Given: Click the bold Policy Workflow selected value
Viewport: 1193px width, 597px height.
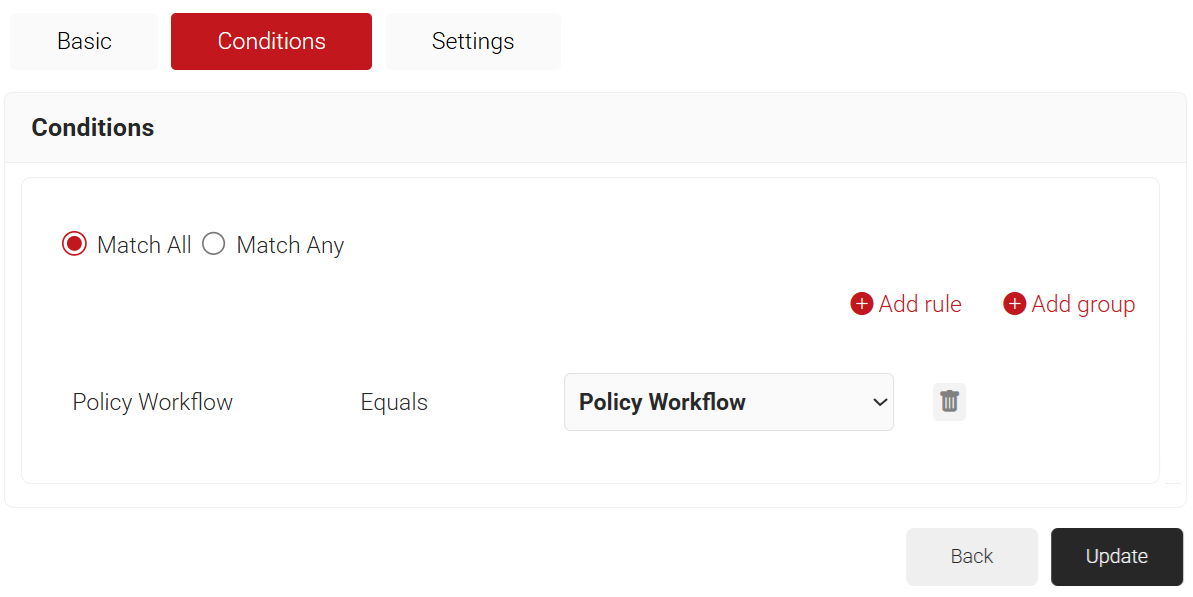Looking at the screenshot, I should [662, 402].
